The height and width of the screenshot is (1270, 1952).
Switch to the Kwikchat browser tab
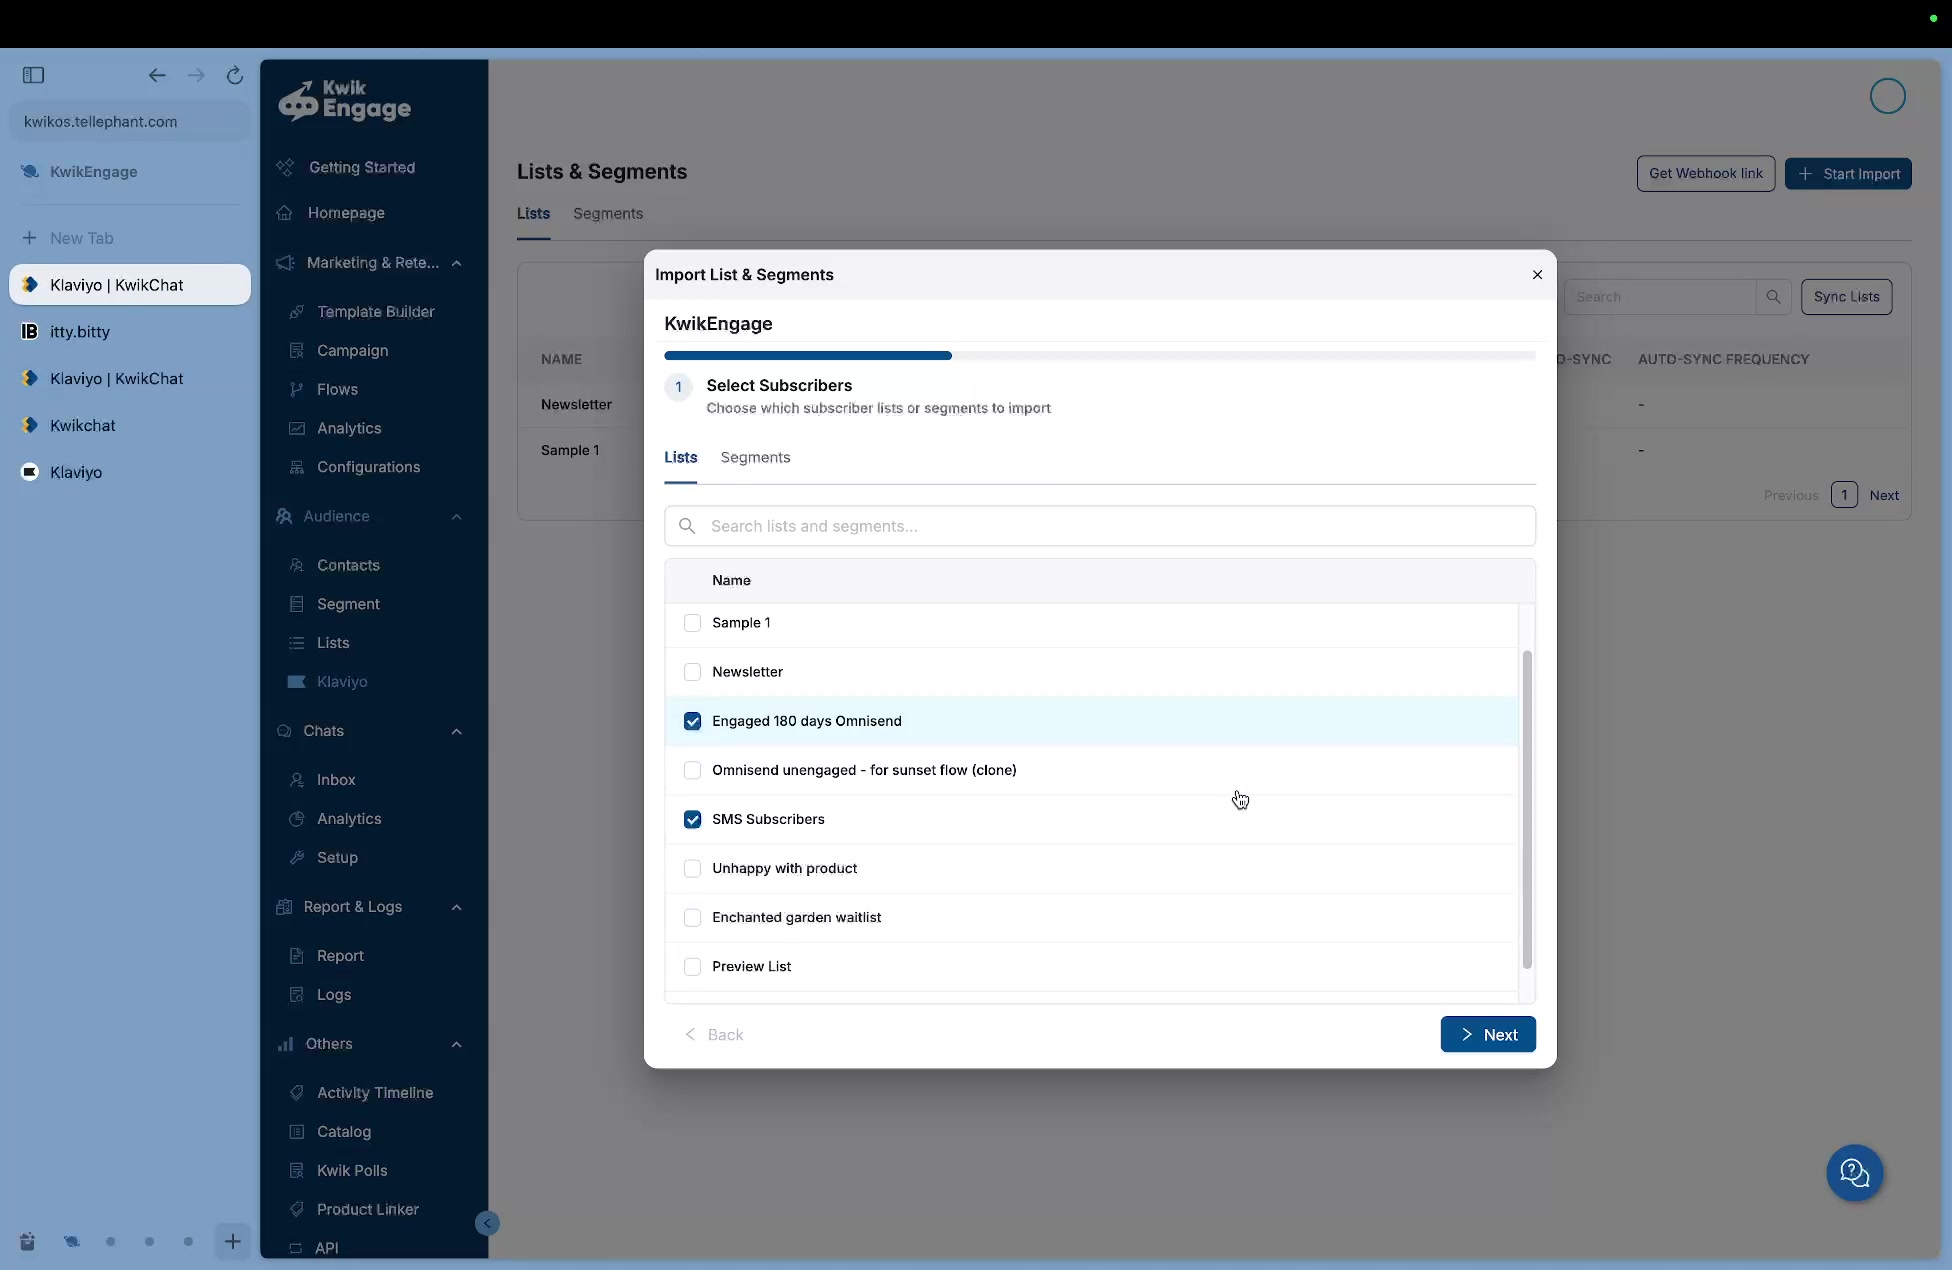(x=130, y=425)
